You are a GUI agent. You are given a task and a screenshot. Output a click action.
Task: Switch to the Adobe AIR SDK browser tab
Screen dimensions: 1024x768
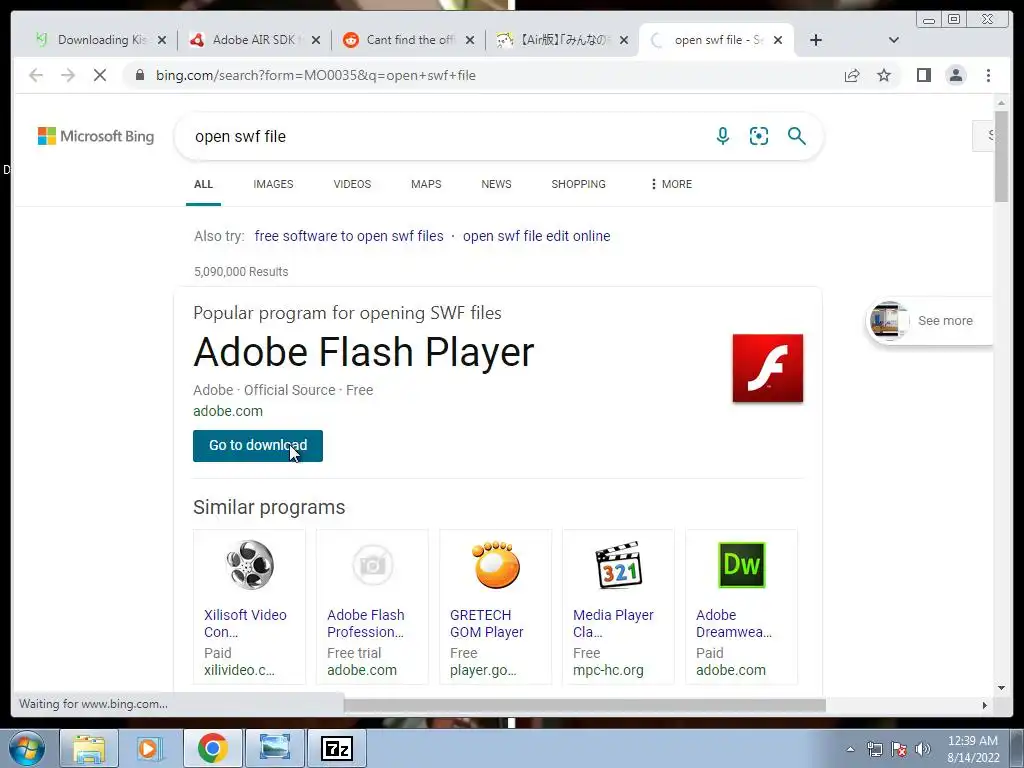coord(255,40)
